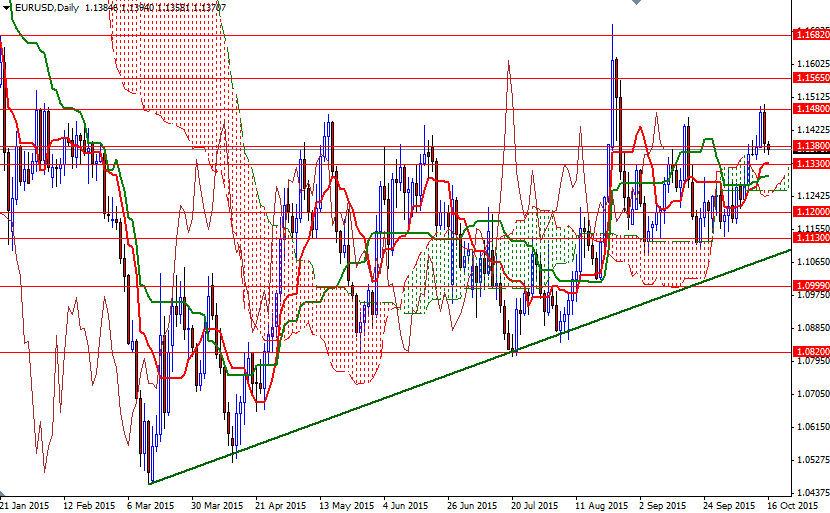Select the 1.11300 red price label

click(810, 238)
